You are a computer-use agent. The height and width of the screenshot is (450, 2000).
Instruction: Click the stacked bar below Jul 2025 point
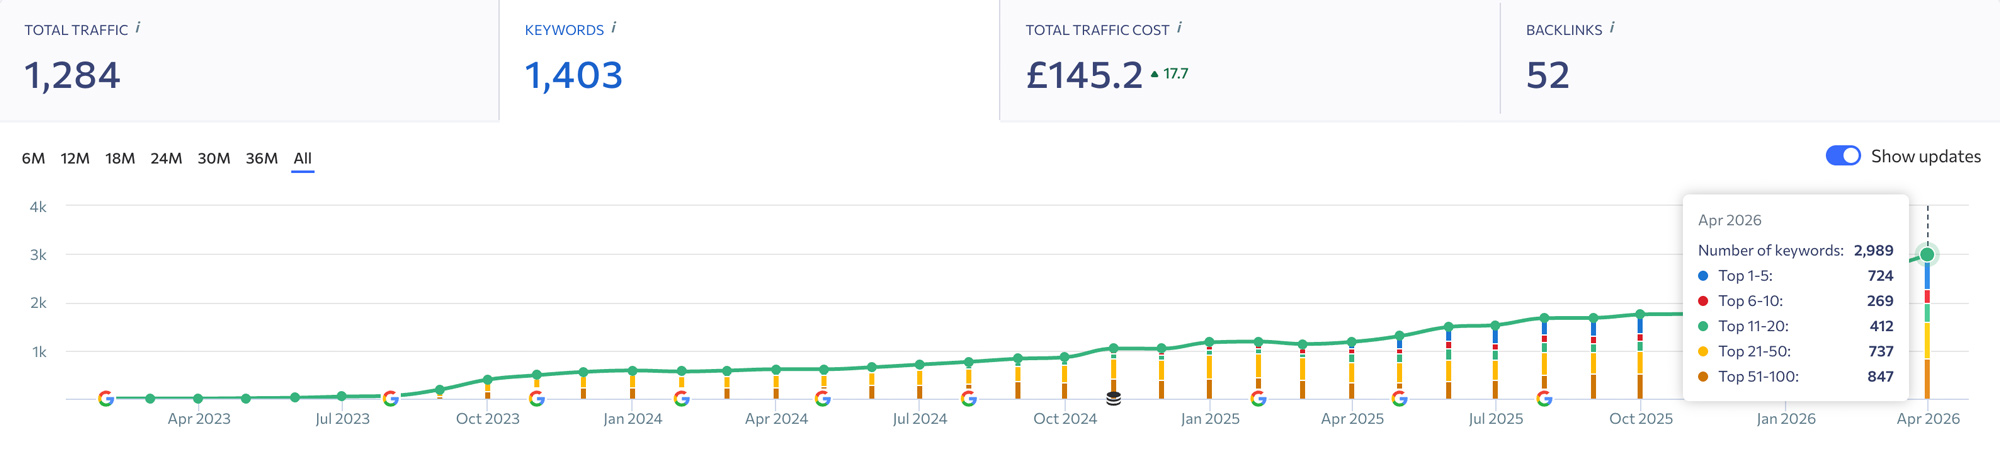[1496, 365]
